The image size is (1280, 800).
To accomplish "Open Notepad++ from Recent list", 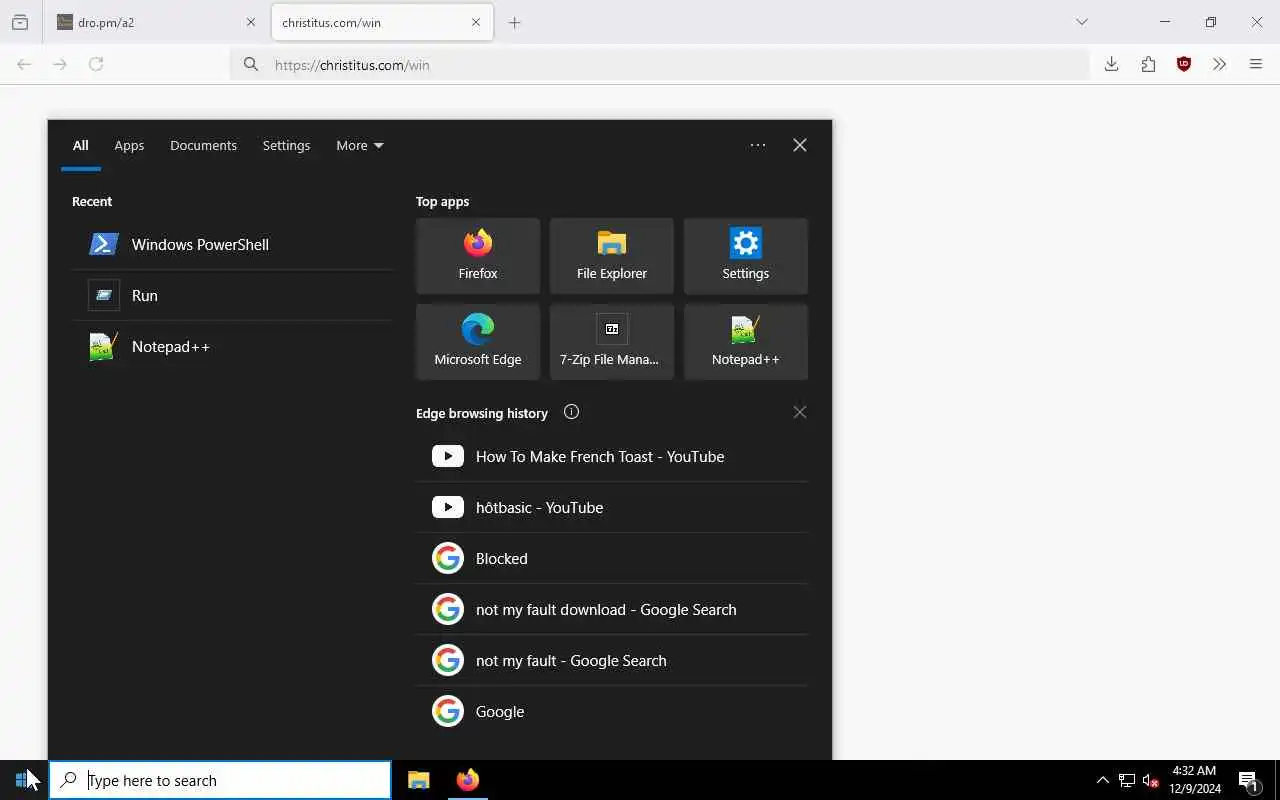I will click(x=232, y=346).
